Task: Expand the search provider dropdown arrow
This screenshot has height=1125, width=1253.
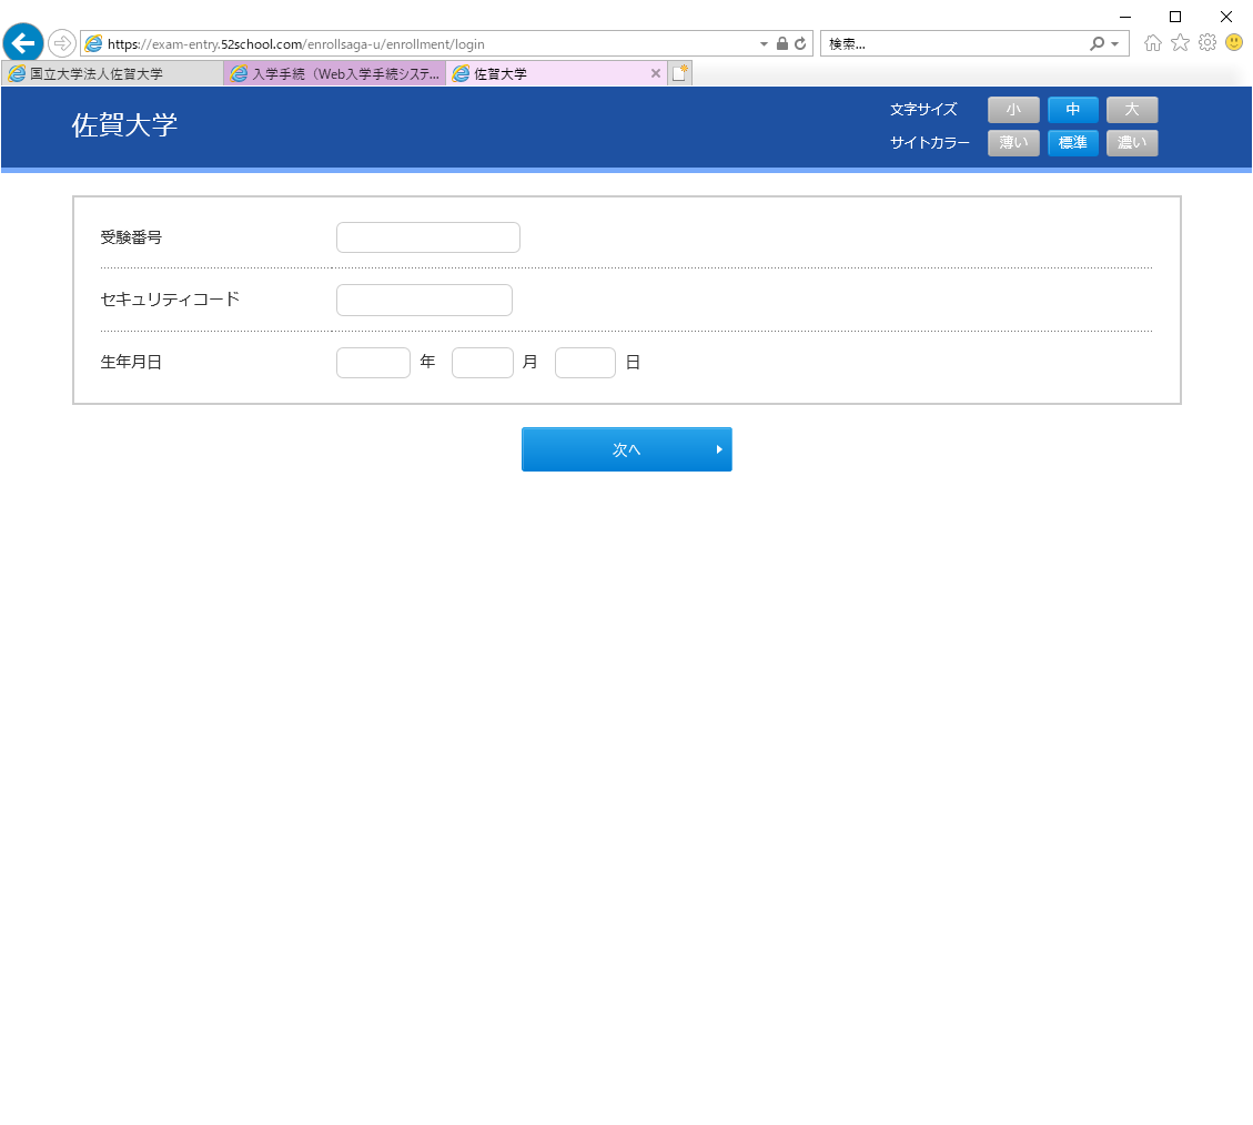Action: click(1115, 44)
